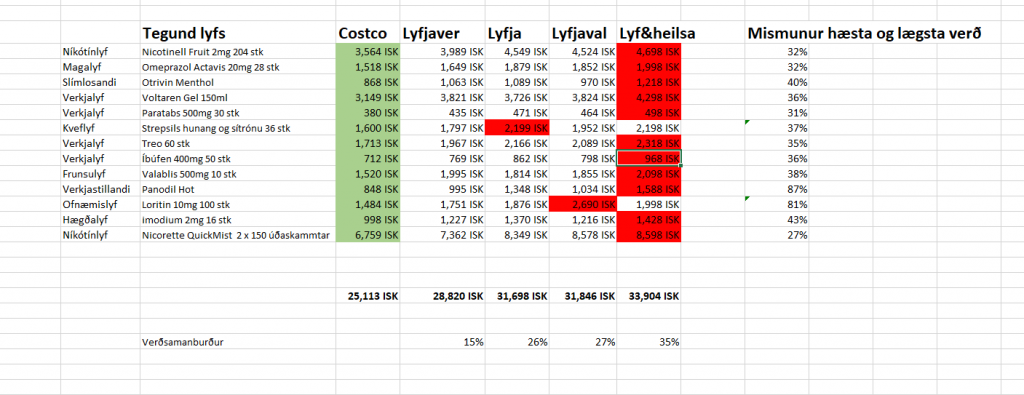This screenshot has width=1024, height=395.
Task: Select the 25,113 ISK Costco total
Action: point(368,296)
